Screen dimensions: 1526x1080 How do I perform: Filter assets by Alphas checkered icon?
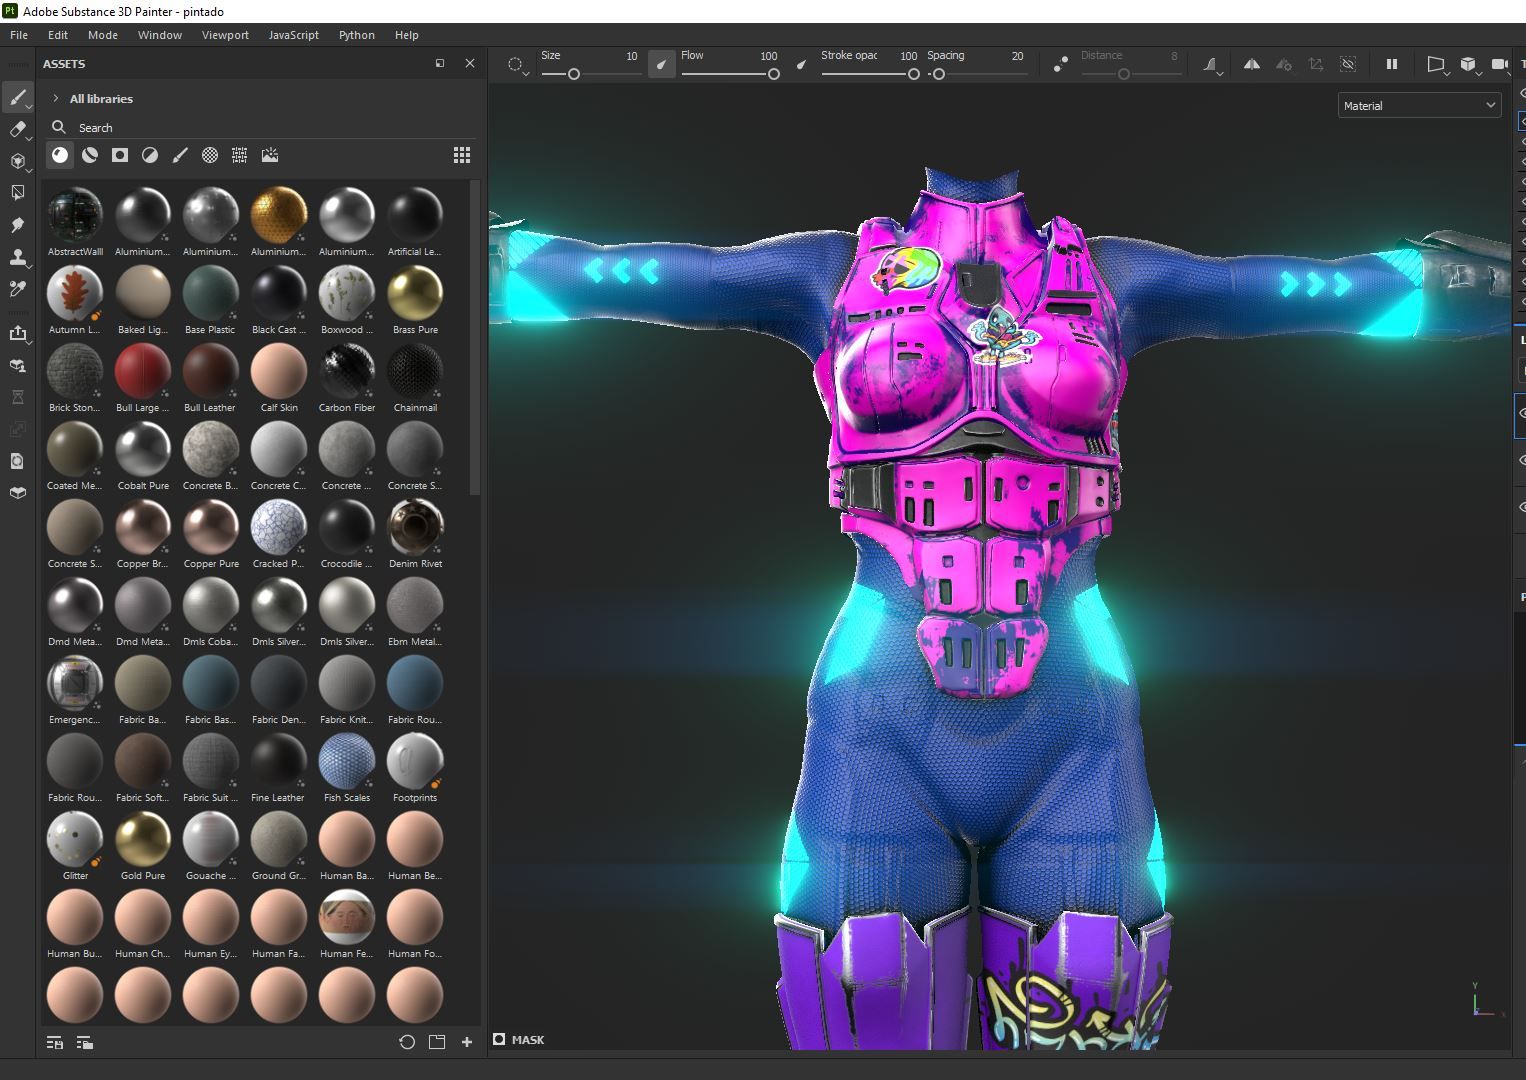point(210,155)
